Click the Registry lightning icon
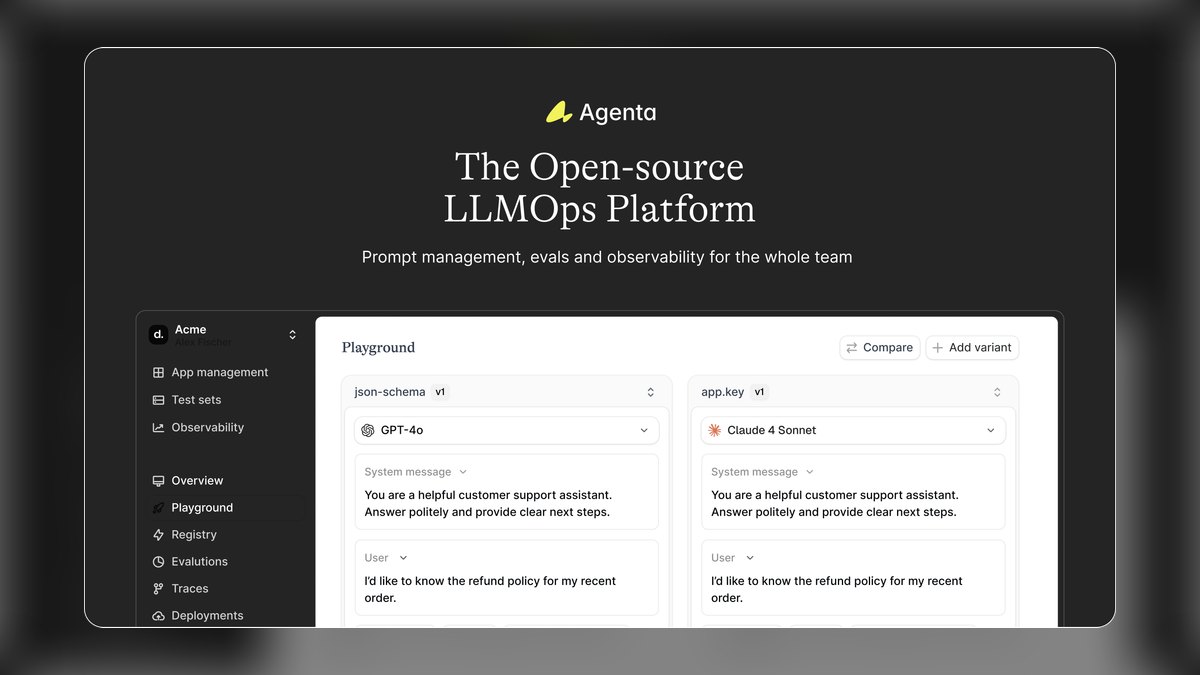1200x675 pixels. pos(158,535)
